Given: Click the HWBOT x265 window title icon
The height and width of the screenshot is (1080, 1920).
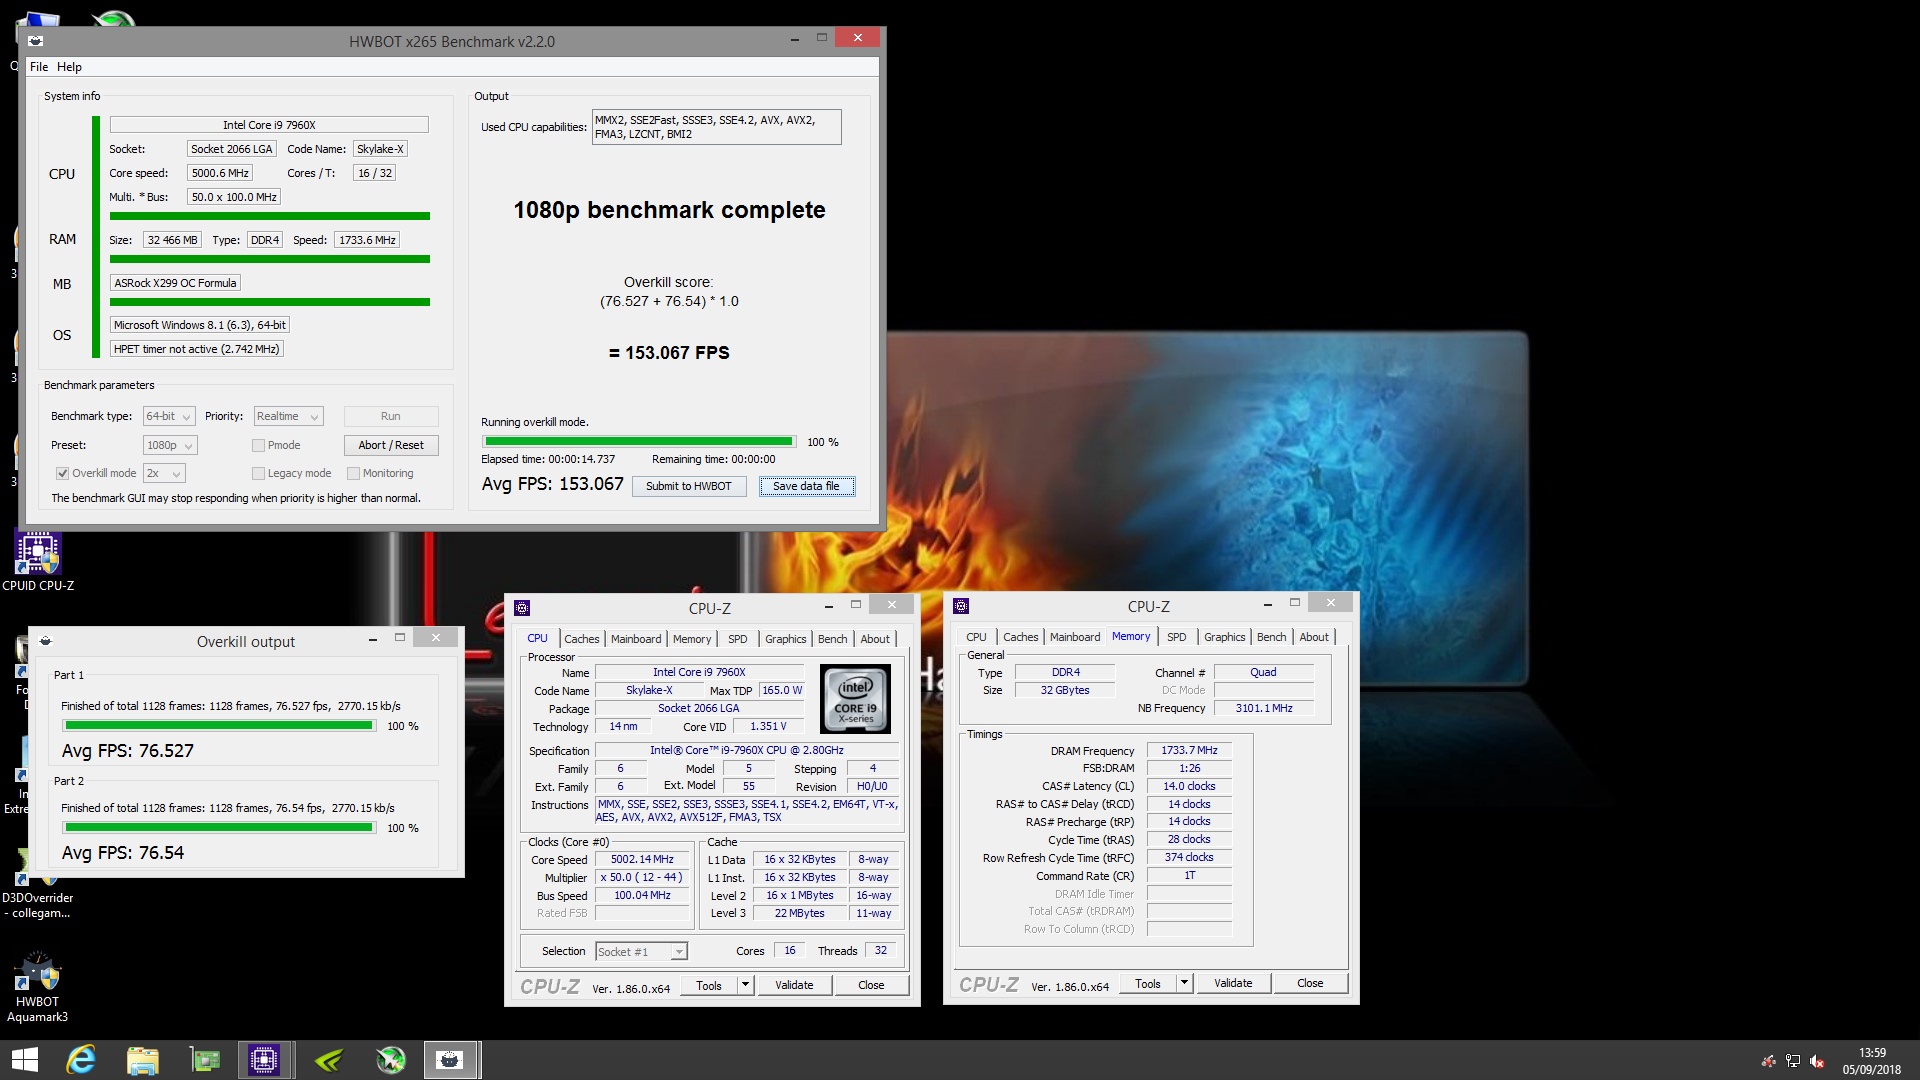Looking at the screenshot, I should (36, 41).
